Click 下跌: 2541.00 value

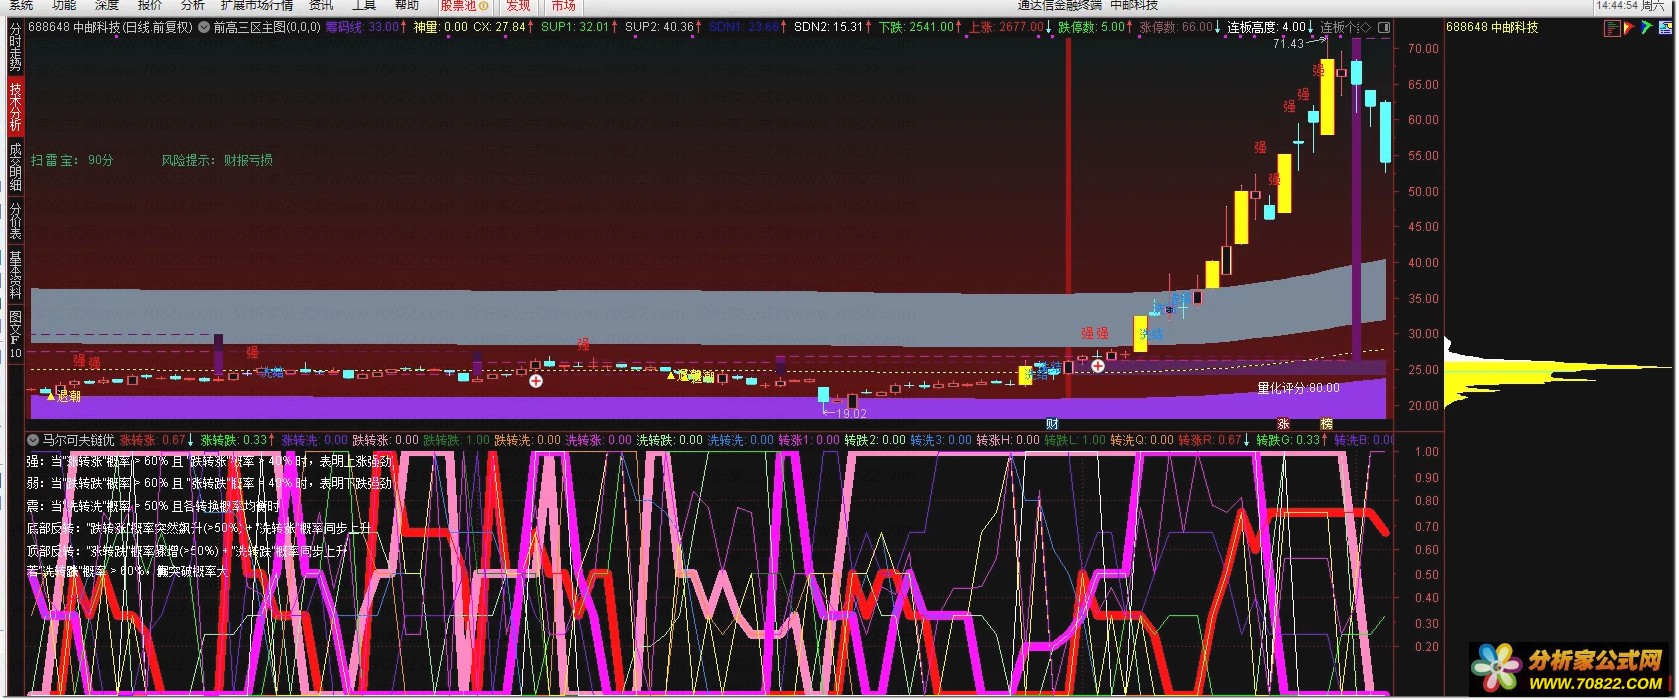[x=917, y=27]
